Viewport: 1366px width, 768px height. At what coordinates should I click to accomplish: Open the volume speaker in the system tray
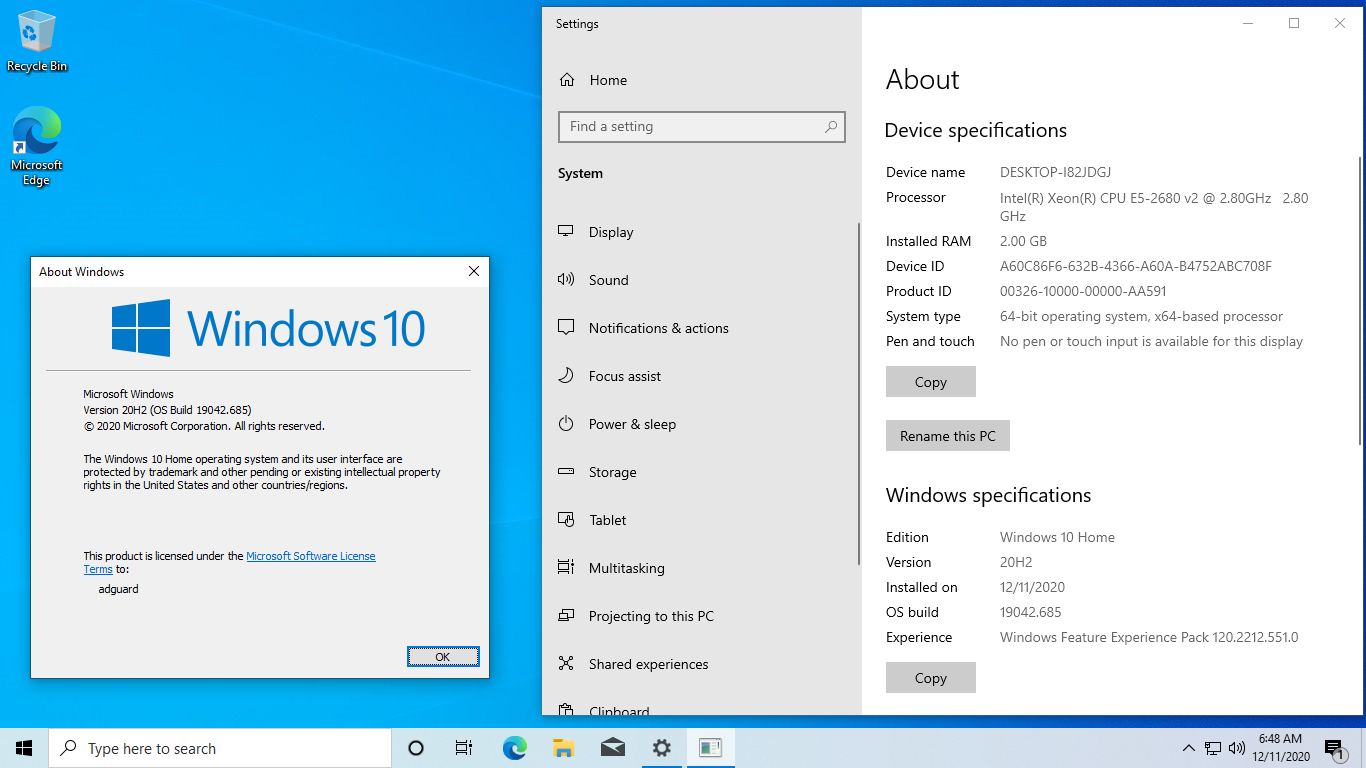1237,748
